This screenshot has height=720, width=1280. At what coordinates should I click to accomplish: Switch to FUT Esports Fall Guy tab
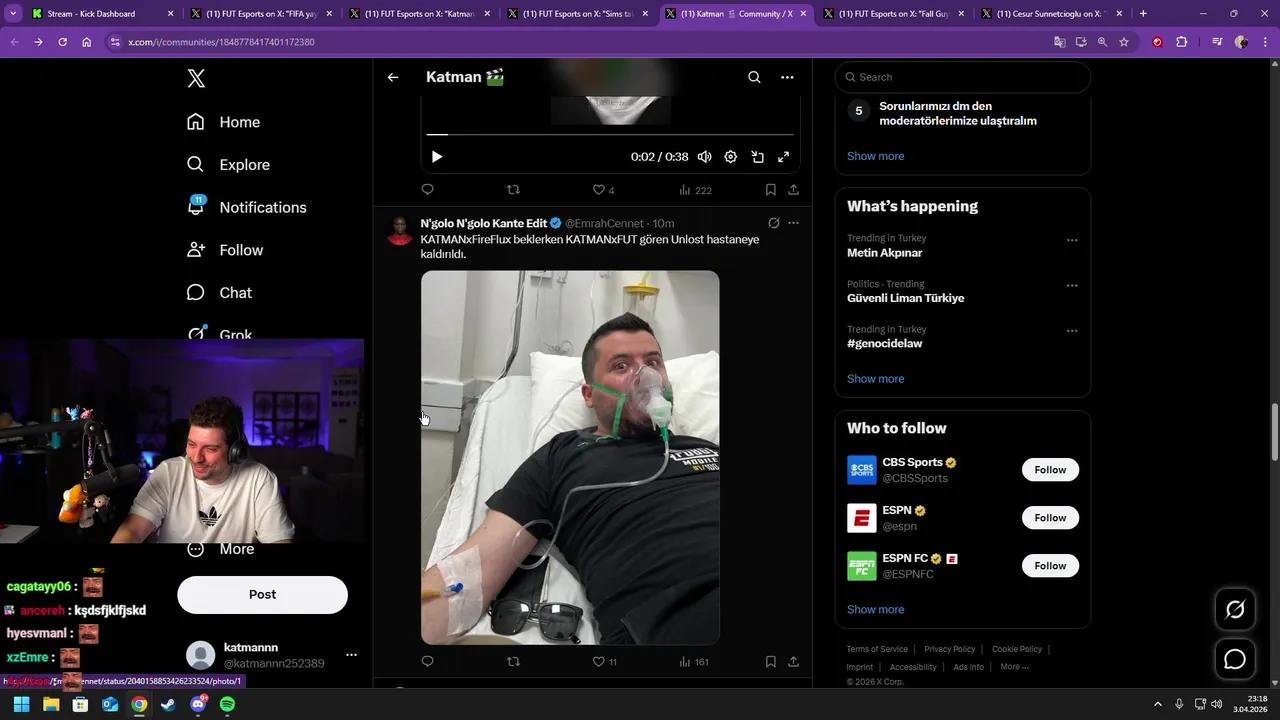point(892,14)
